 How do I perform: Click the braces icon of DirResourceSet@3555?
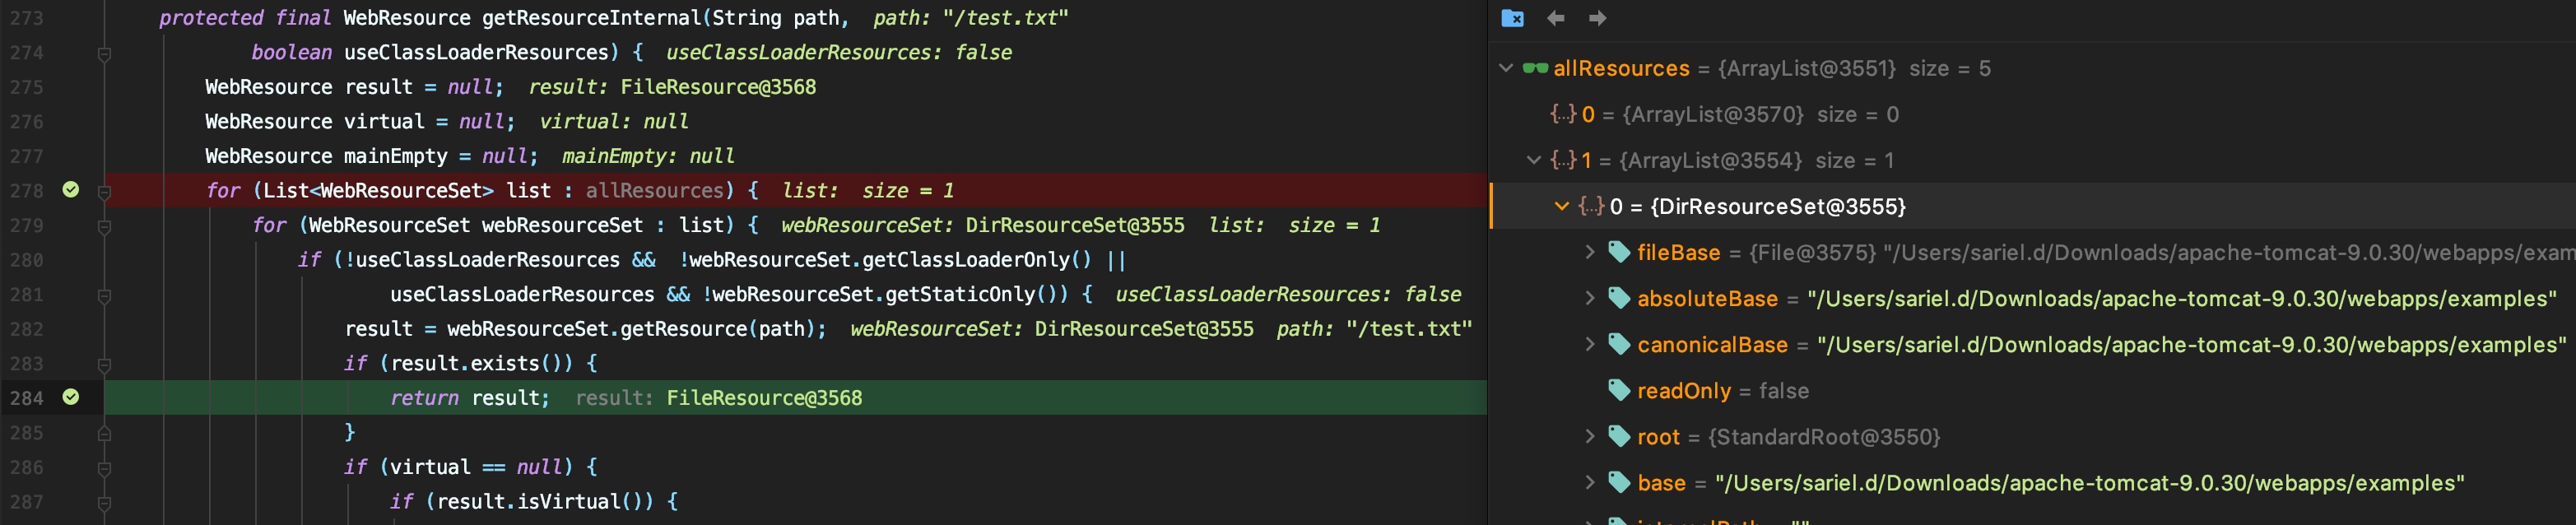(1590, 206)
